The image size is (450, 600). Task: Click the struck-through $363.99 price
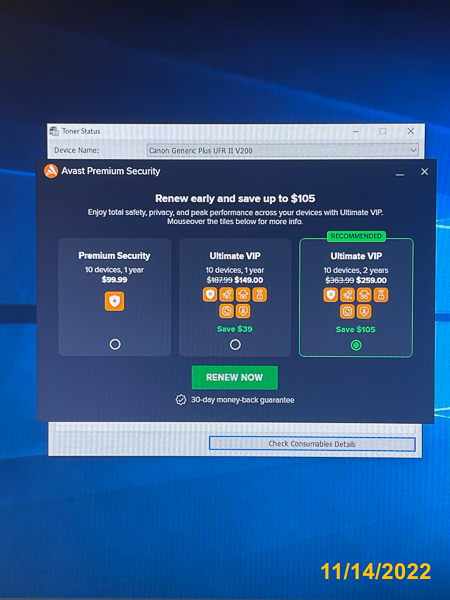coord(339,280)
